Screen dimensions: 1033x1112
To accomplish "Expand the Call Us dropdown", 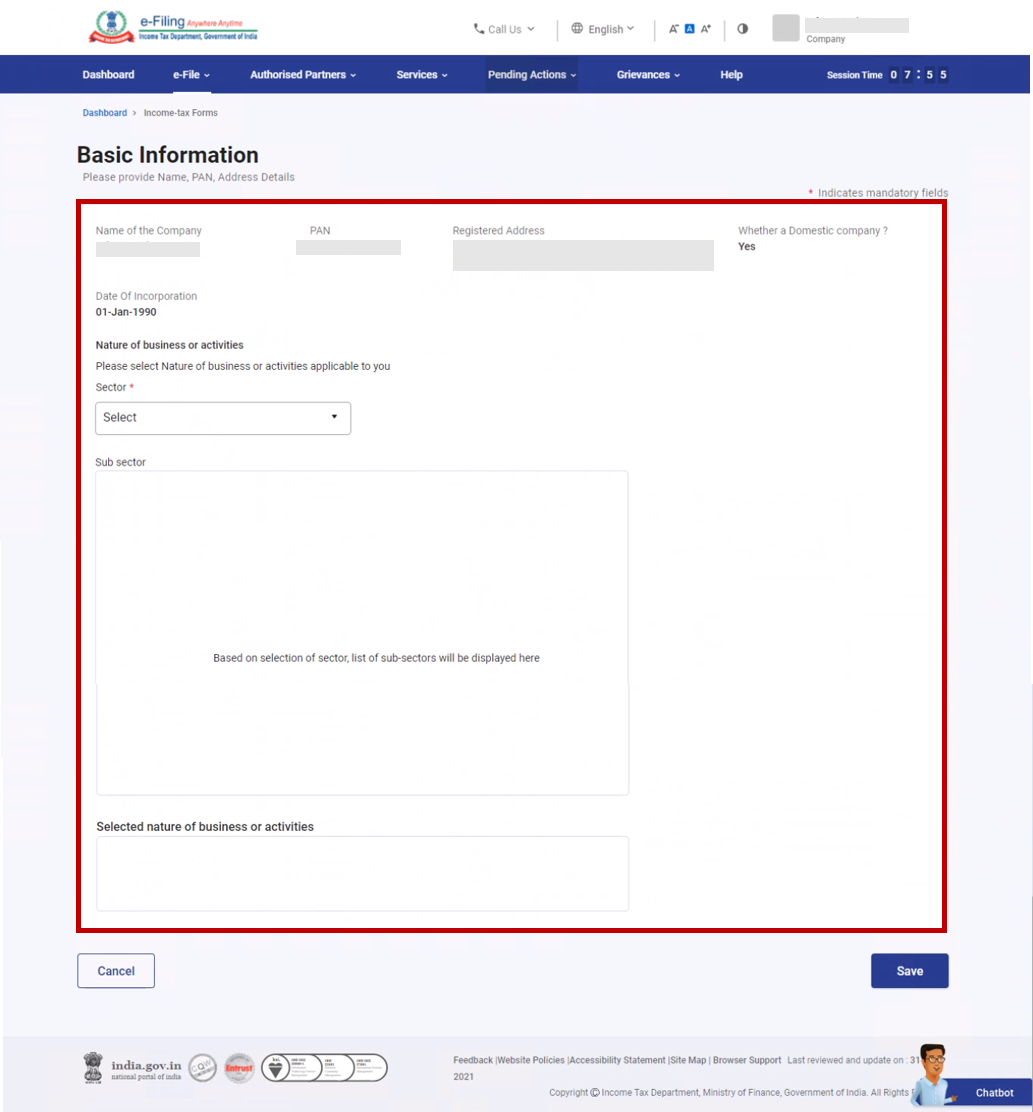I will tap(504, 29).
